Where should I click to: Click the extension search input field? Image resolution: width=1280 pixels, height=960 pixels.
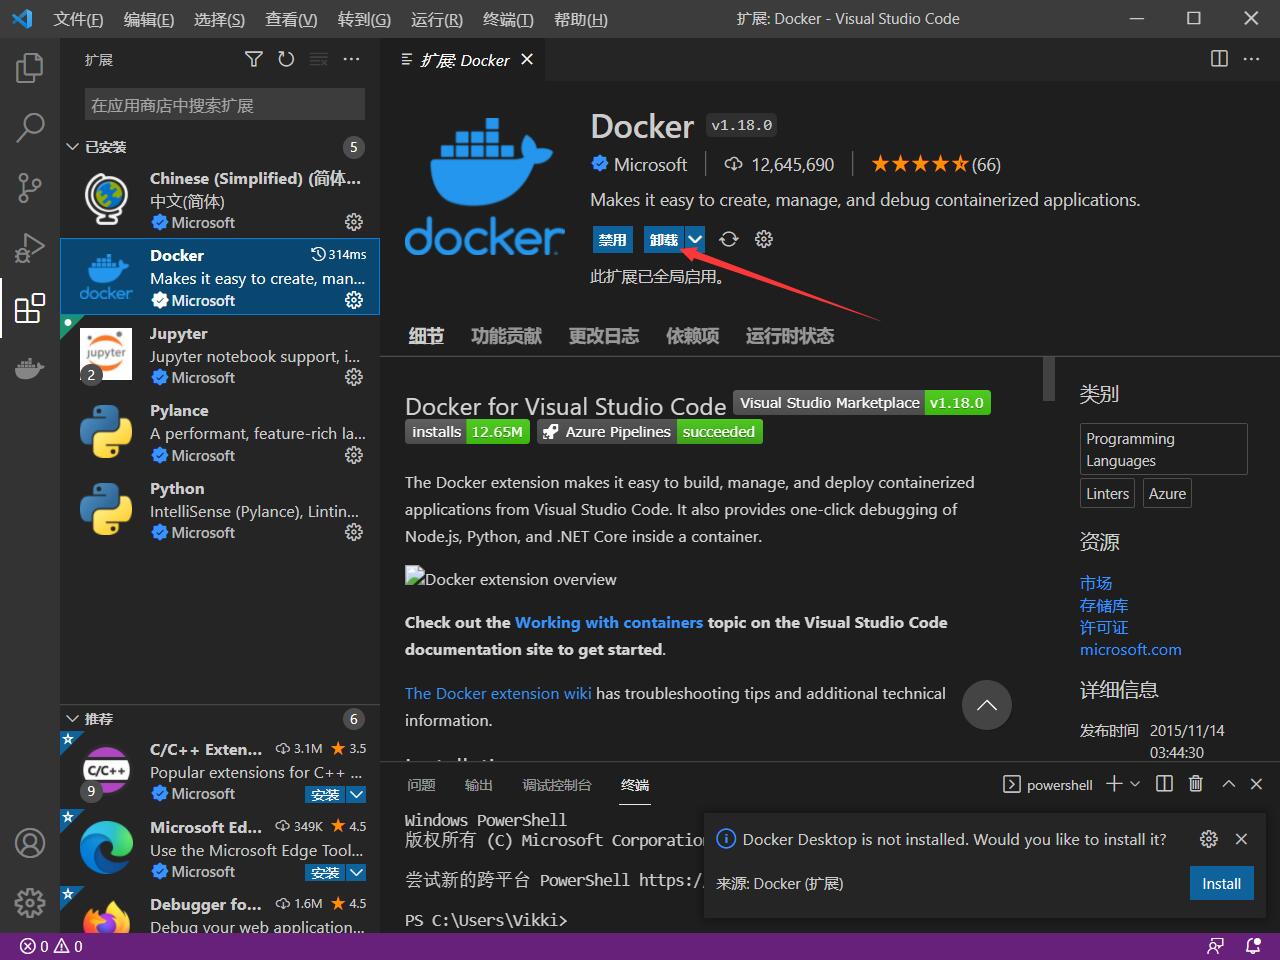(225, 105)
